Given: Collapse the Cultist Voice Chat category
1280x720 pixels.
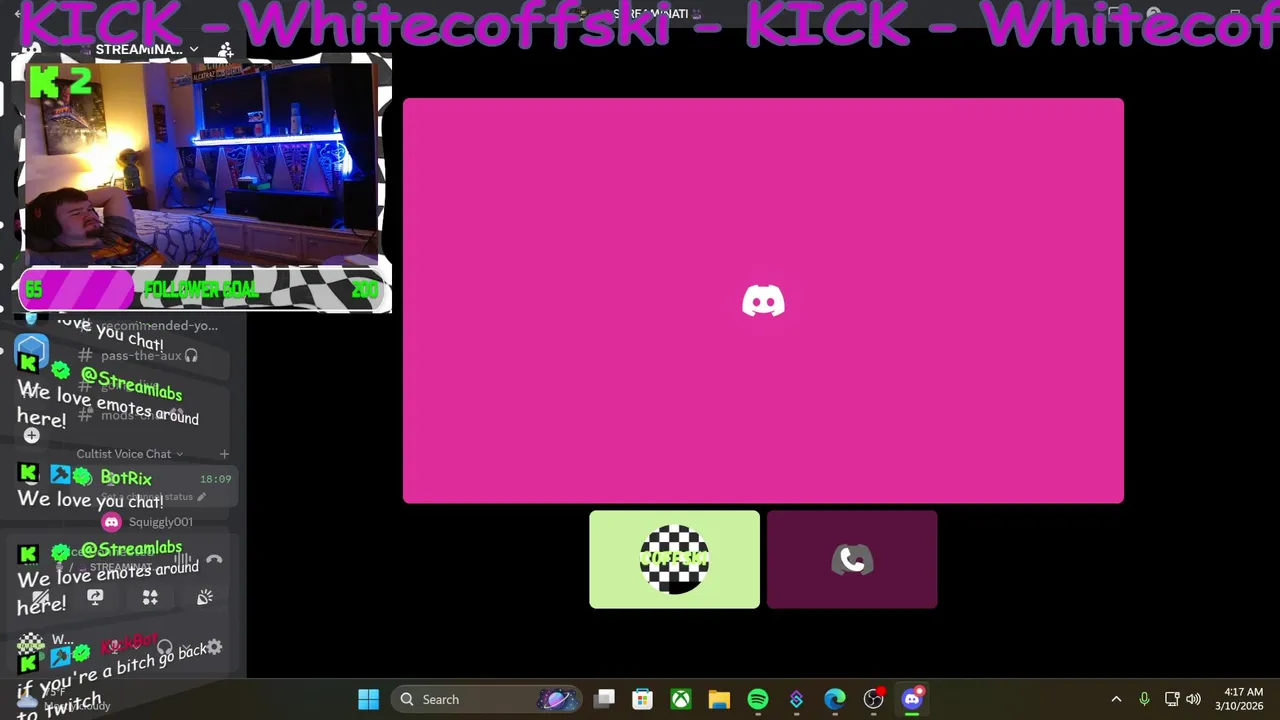Looking at the screenshot, I should [x=129, y=454].
